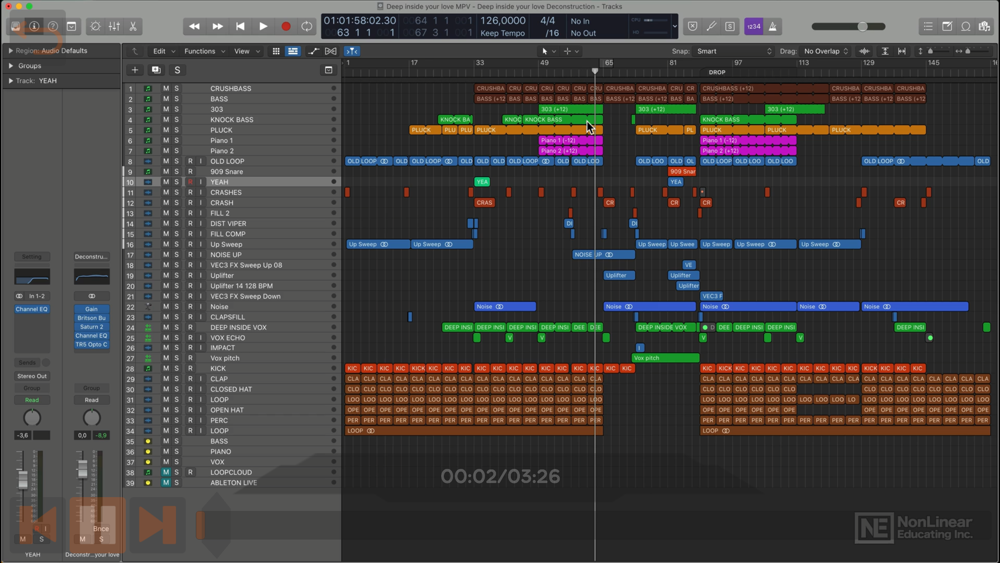This screenshot has height=563, width=1000.
Task: Open the Mixer from control bar
Action: point(114,26)
